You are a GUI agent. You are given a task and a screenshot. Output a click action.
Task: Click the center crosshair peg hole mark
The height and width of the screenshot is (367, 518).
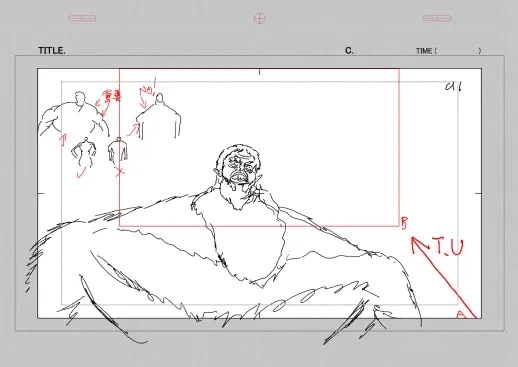click(x=259, y=18)
